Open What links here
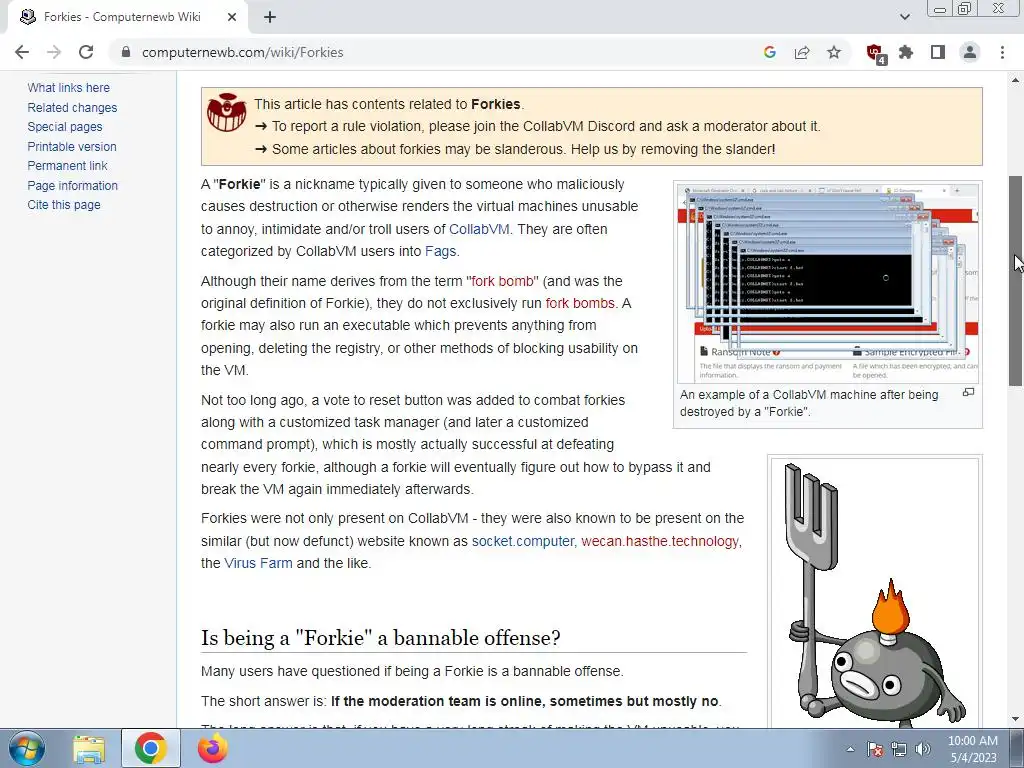1024x768 pixels. point(69,88)
